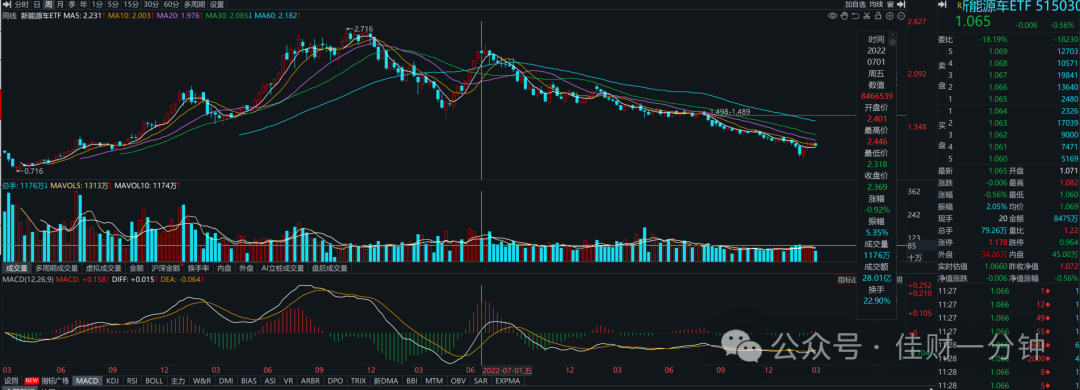Select the scissors cut tool icon
This screenshot has width=1080, height=390.
point(866,16)
